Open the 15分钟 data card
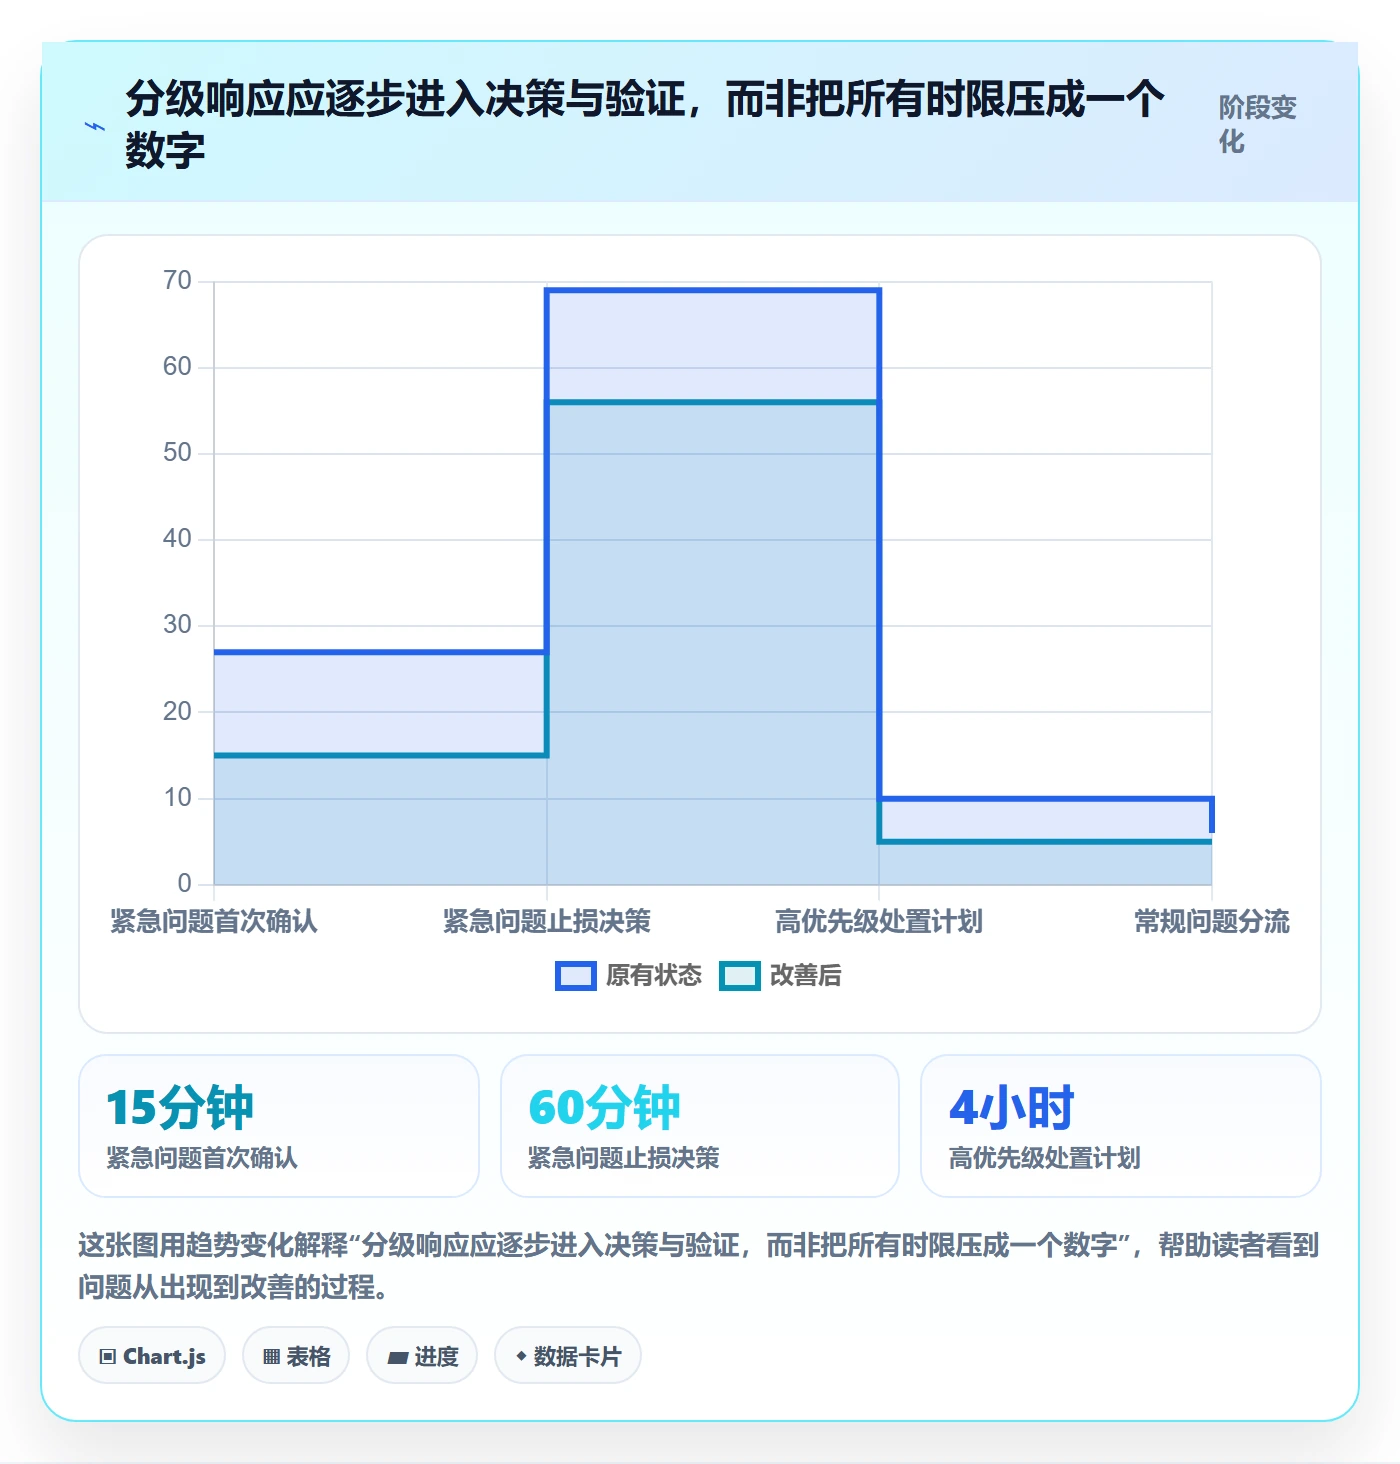Viewport: 1400px width, 1464px height. [279, 1126]
